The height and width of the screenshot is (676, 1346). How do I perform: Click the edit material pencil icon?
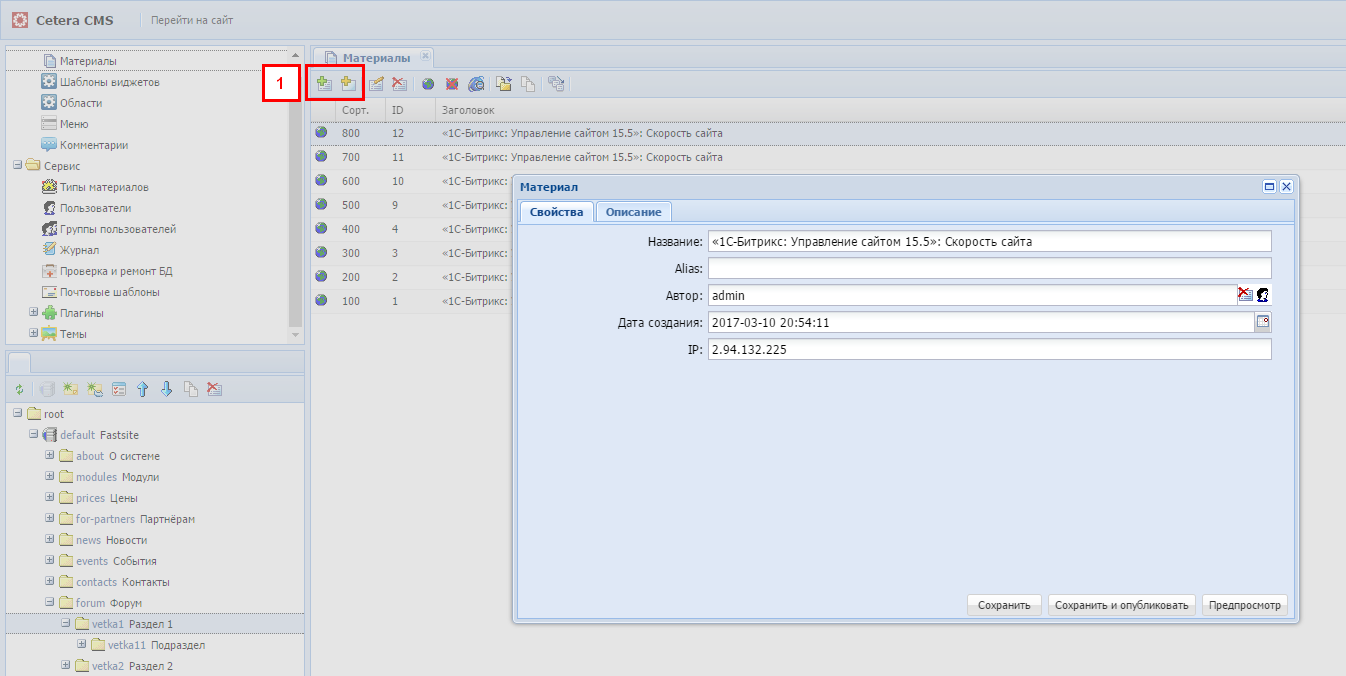pyautogui.click(x=376, y=84)
